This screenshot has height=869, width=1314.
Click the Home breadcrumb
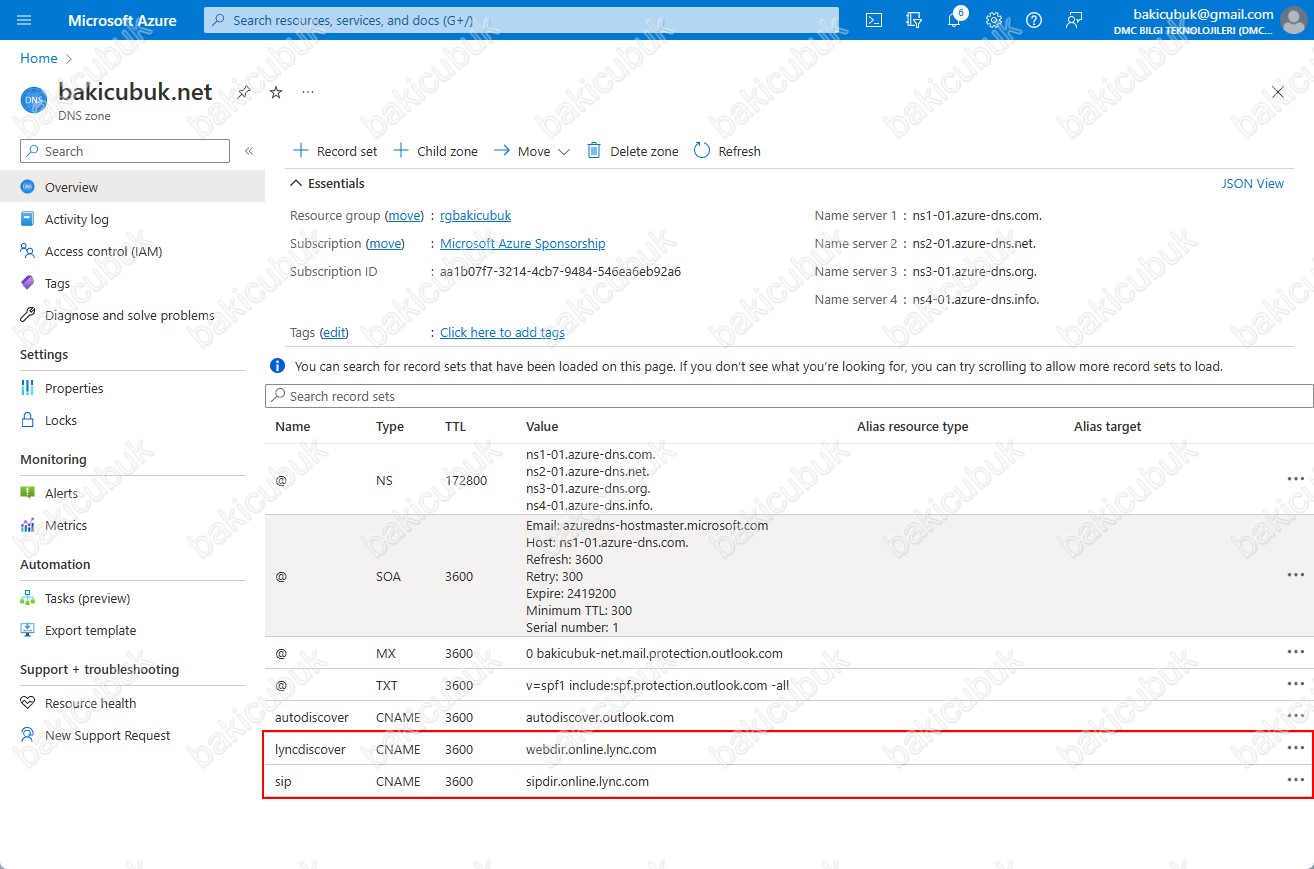coord(39,59)
